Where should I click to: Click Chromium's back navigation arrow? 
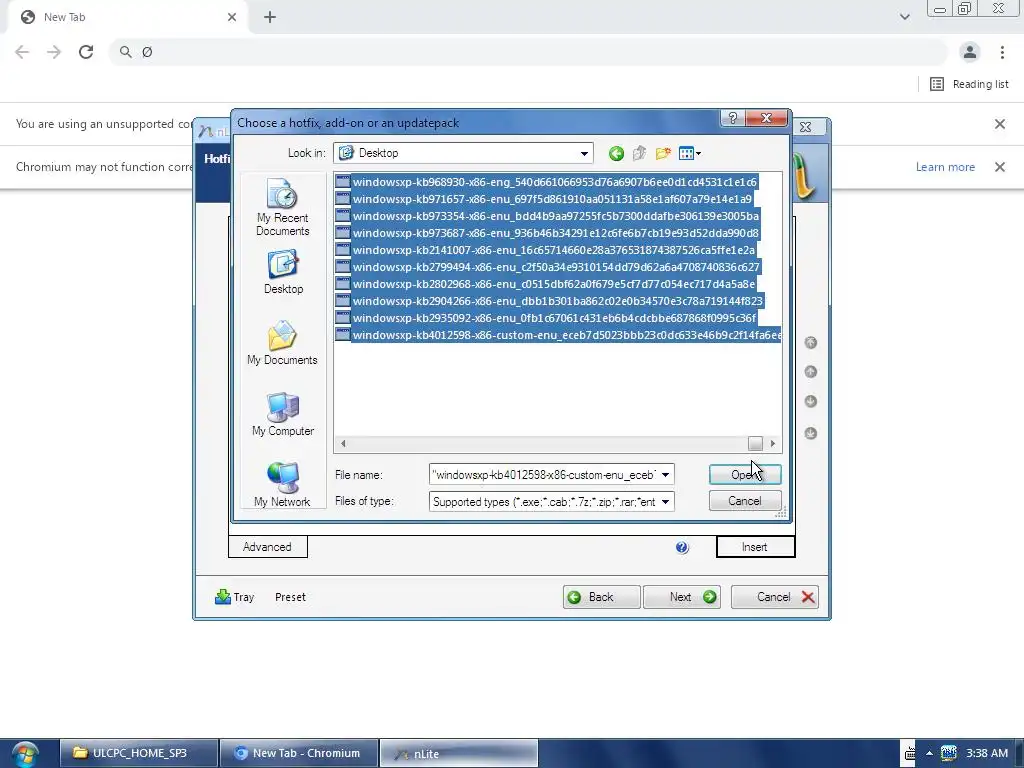click(22, 52)
